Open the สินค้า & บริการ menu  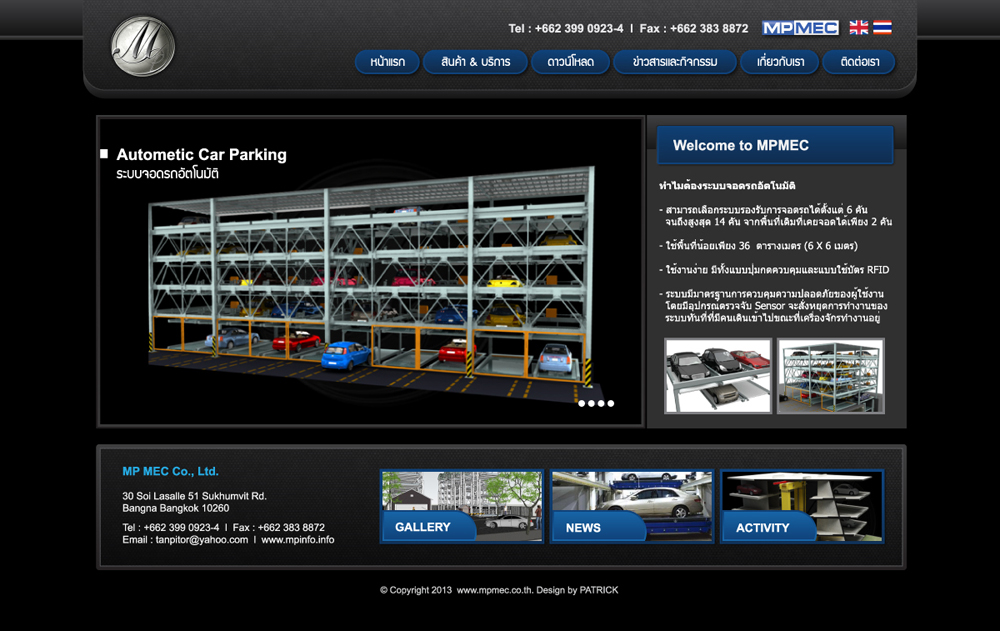(475, 62)
